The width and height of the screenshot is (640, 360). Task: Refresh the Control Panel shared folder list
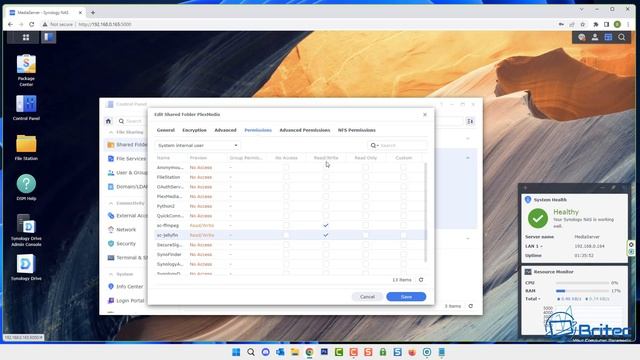[471, 306]
